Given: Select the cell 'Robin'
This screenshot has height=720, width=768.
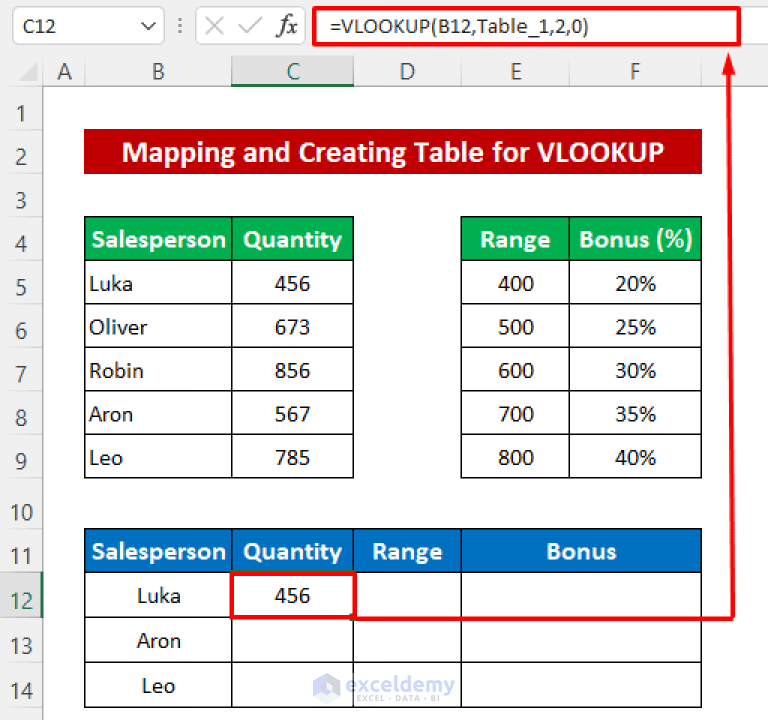Looking at the screenshot, I should coord(158,369).
